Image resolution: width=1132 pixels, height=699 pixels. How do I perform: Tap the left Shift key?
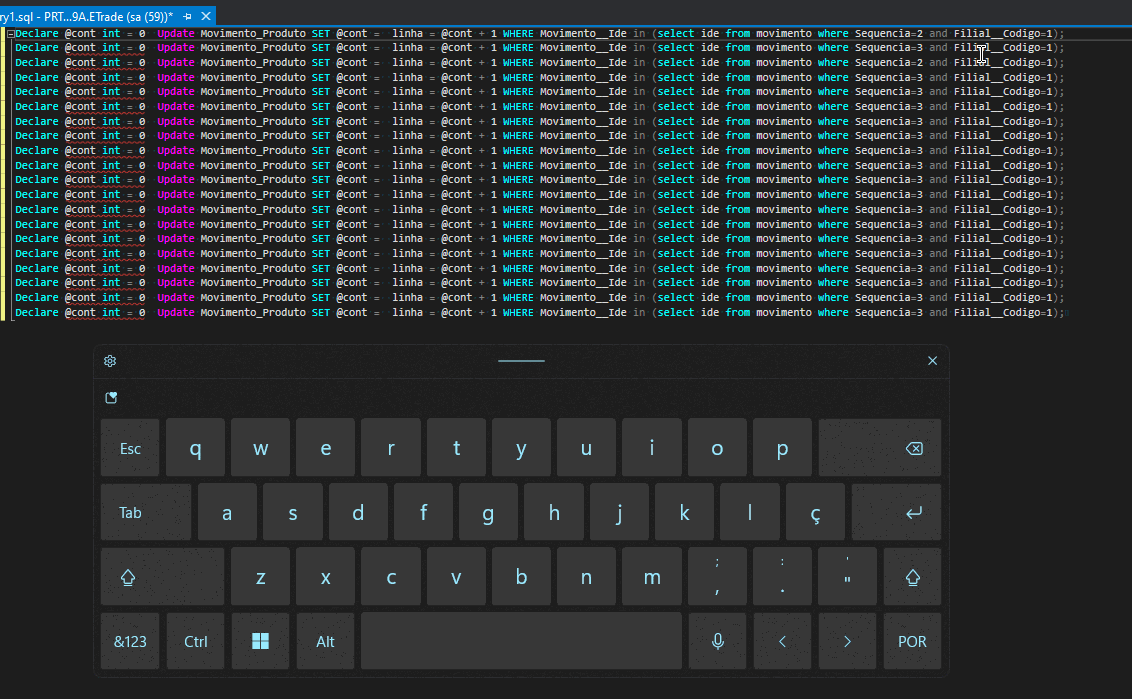tap(162, 577)
